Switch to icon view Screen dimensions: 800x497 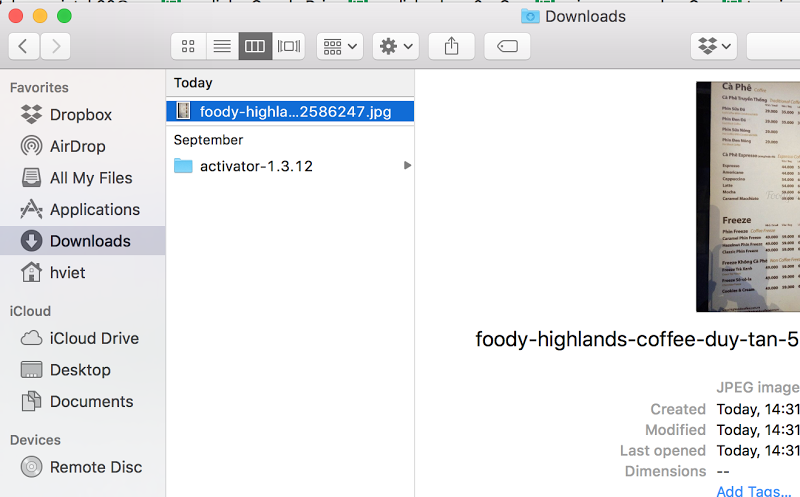[188, 46]
